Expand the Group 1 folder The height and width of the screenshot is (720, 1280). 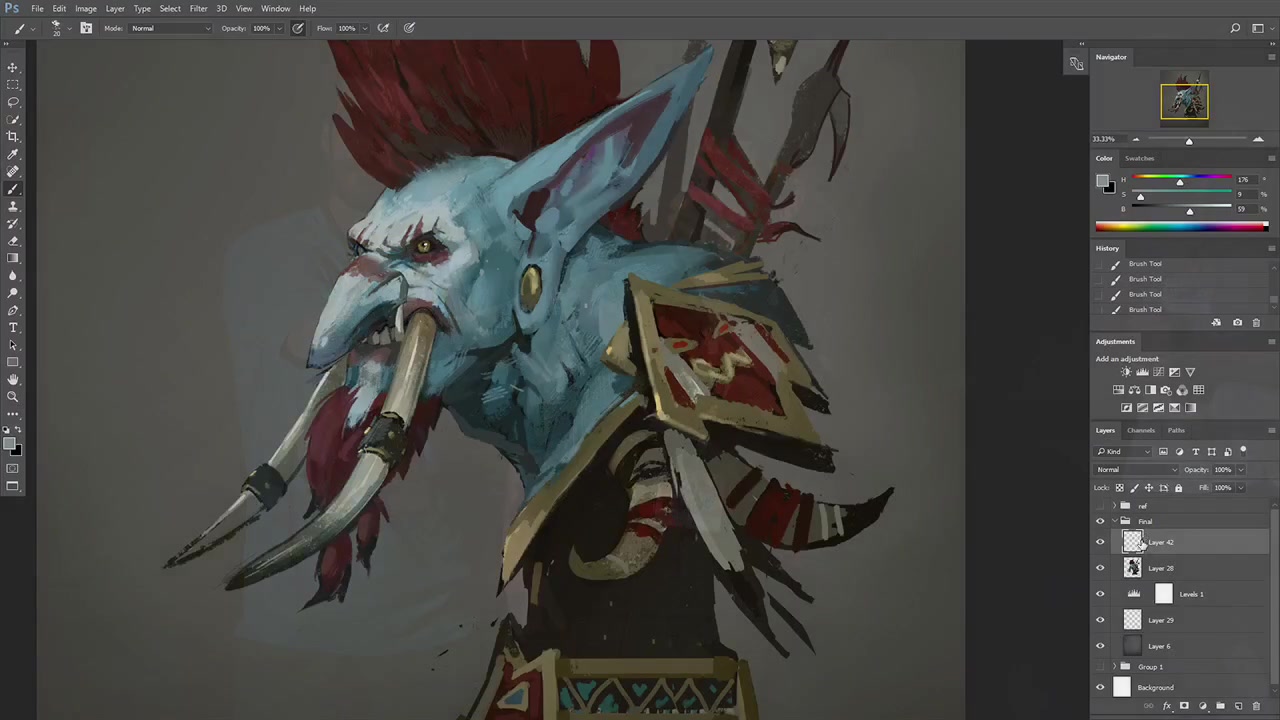click(1114, 667)
